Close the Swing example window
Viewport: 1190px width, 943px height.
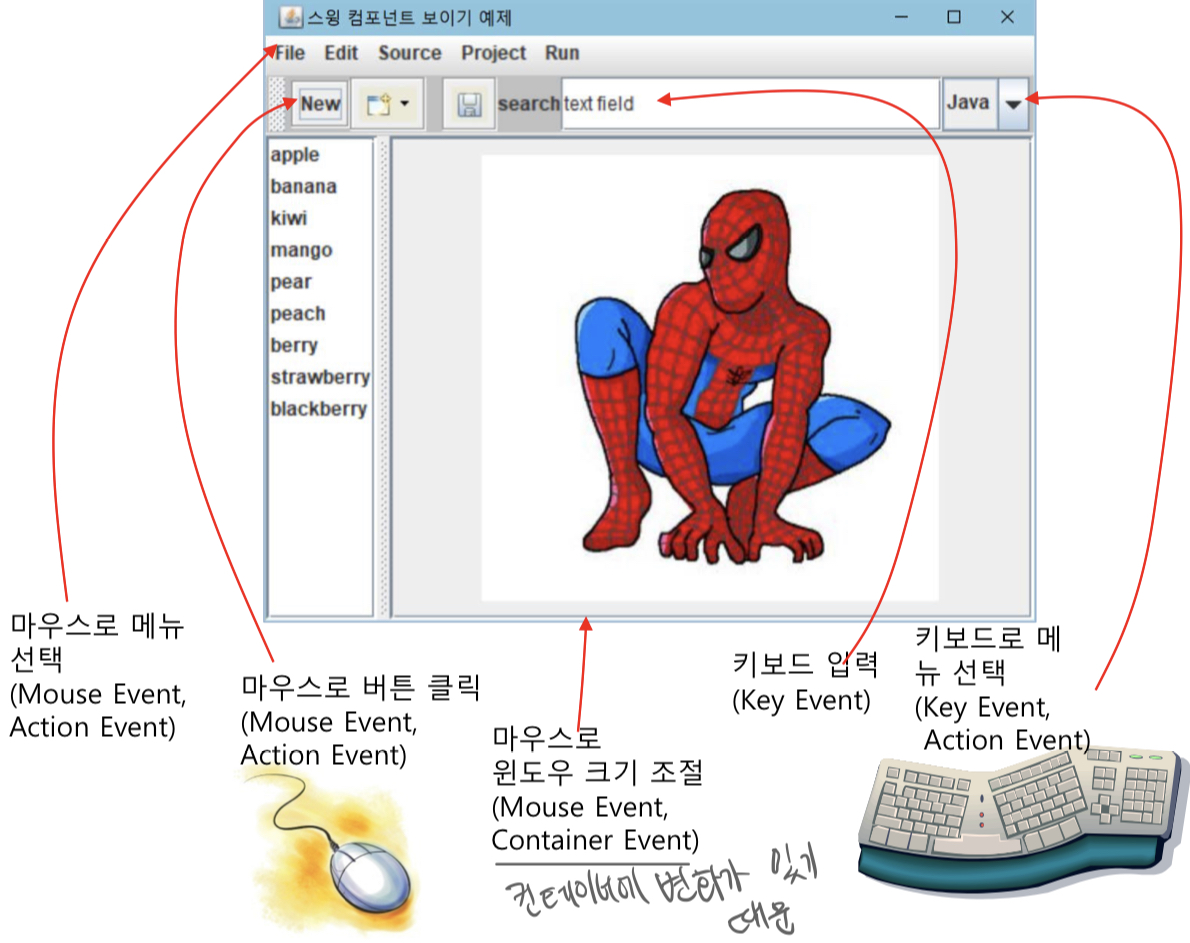[x=1007, y=17]
